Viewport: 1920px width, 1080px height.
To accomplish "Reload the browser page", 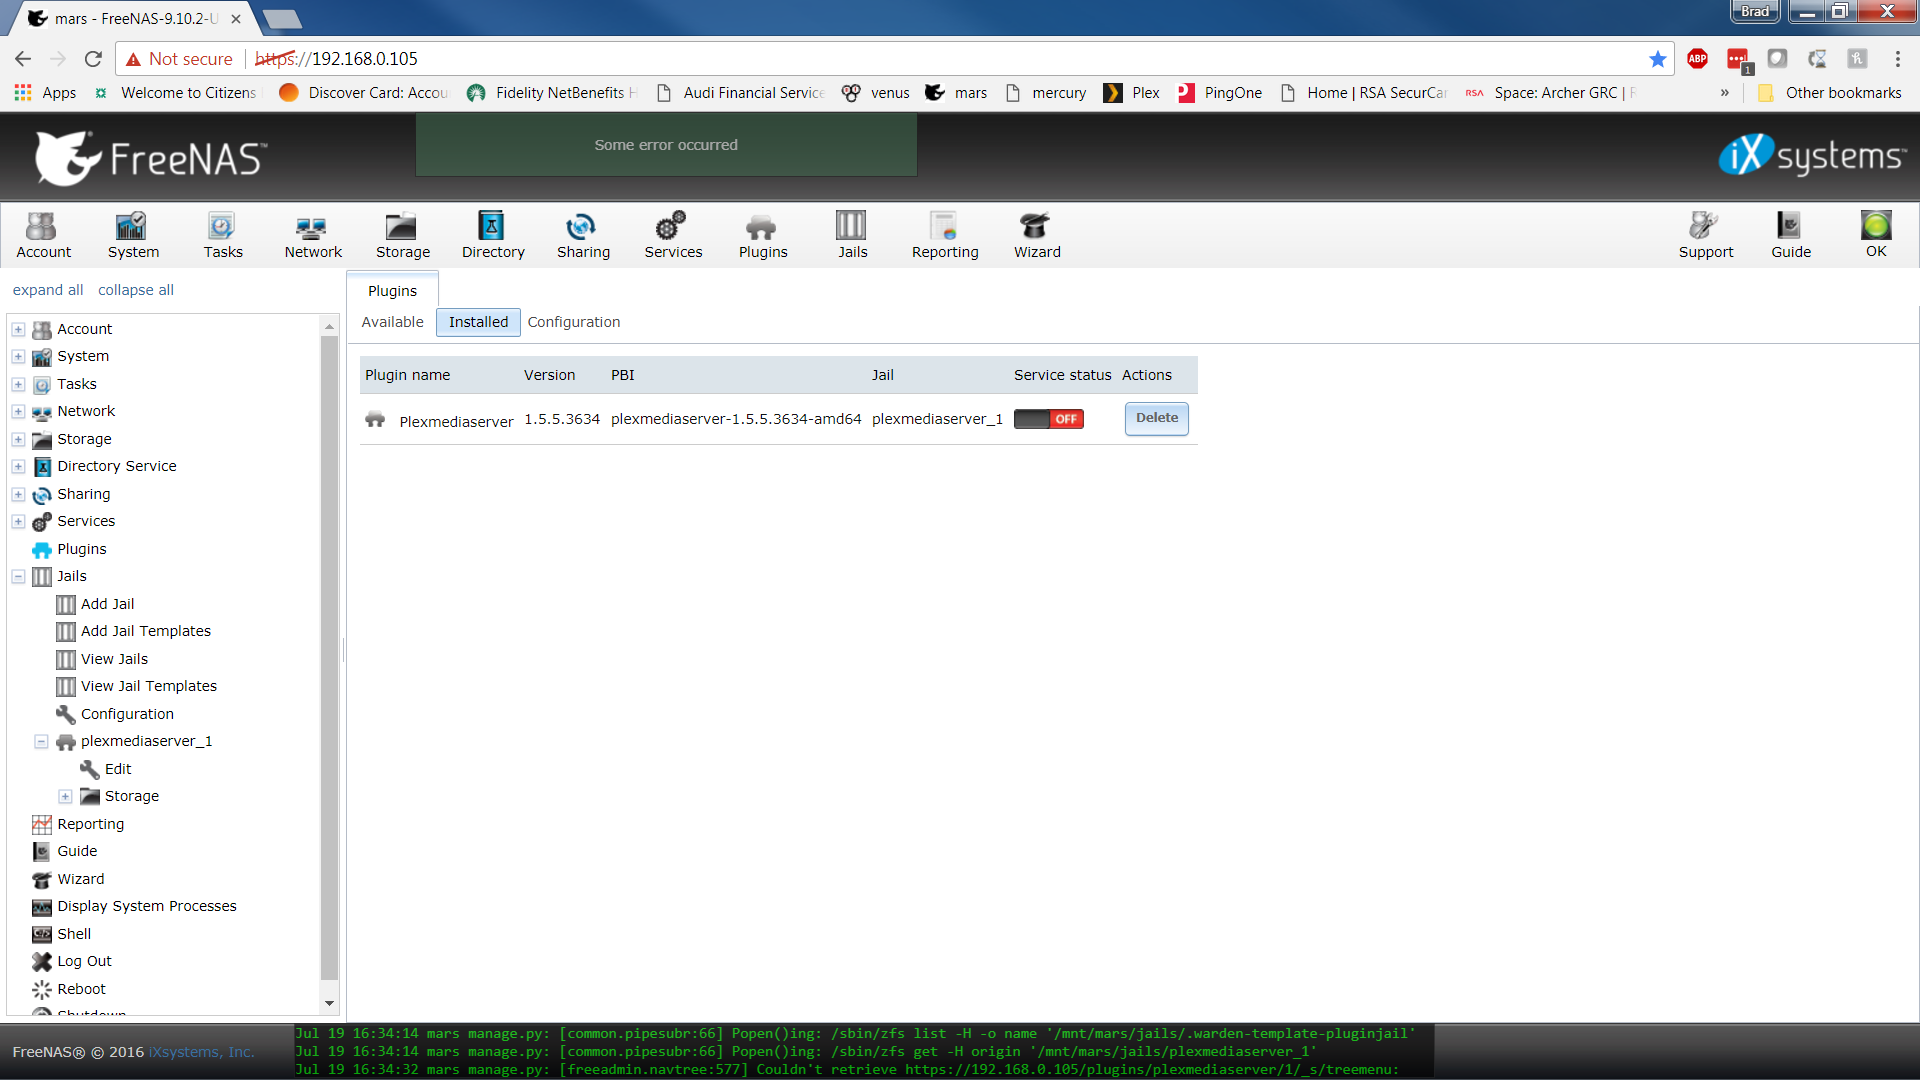I will tap(93, 59).
